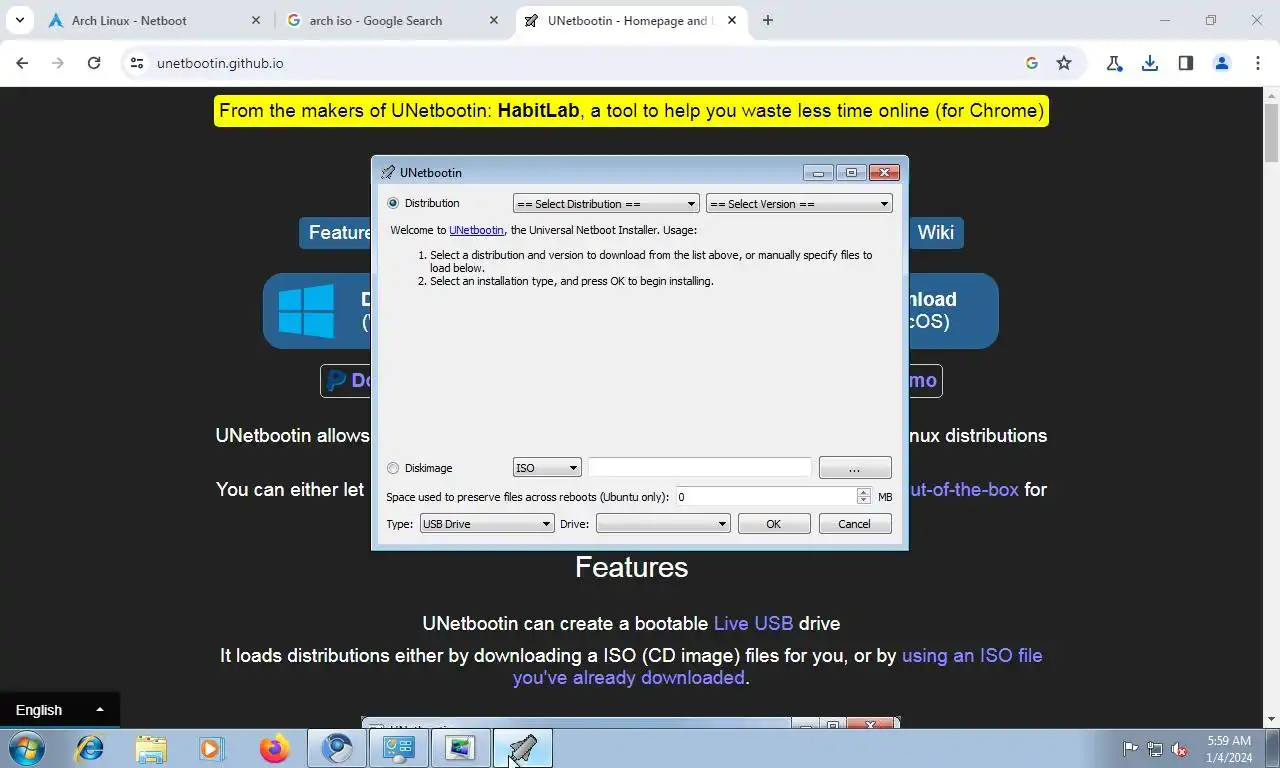Browse for disk image with ... button
Viewport: 1280px width, 768px height.
pos(855,468)
